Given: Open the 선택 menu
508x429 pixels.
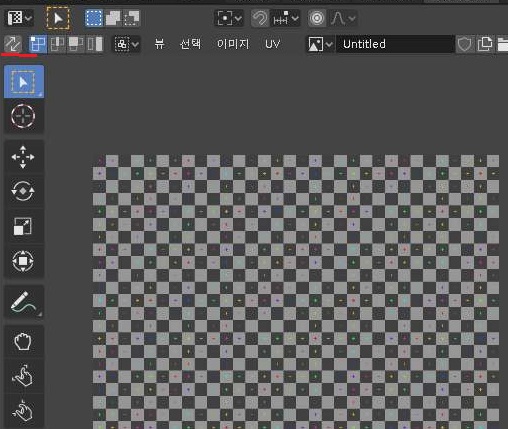Looking at the screenshot, I should tap(190, 44).
